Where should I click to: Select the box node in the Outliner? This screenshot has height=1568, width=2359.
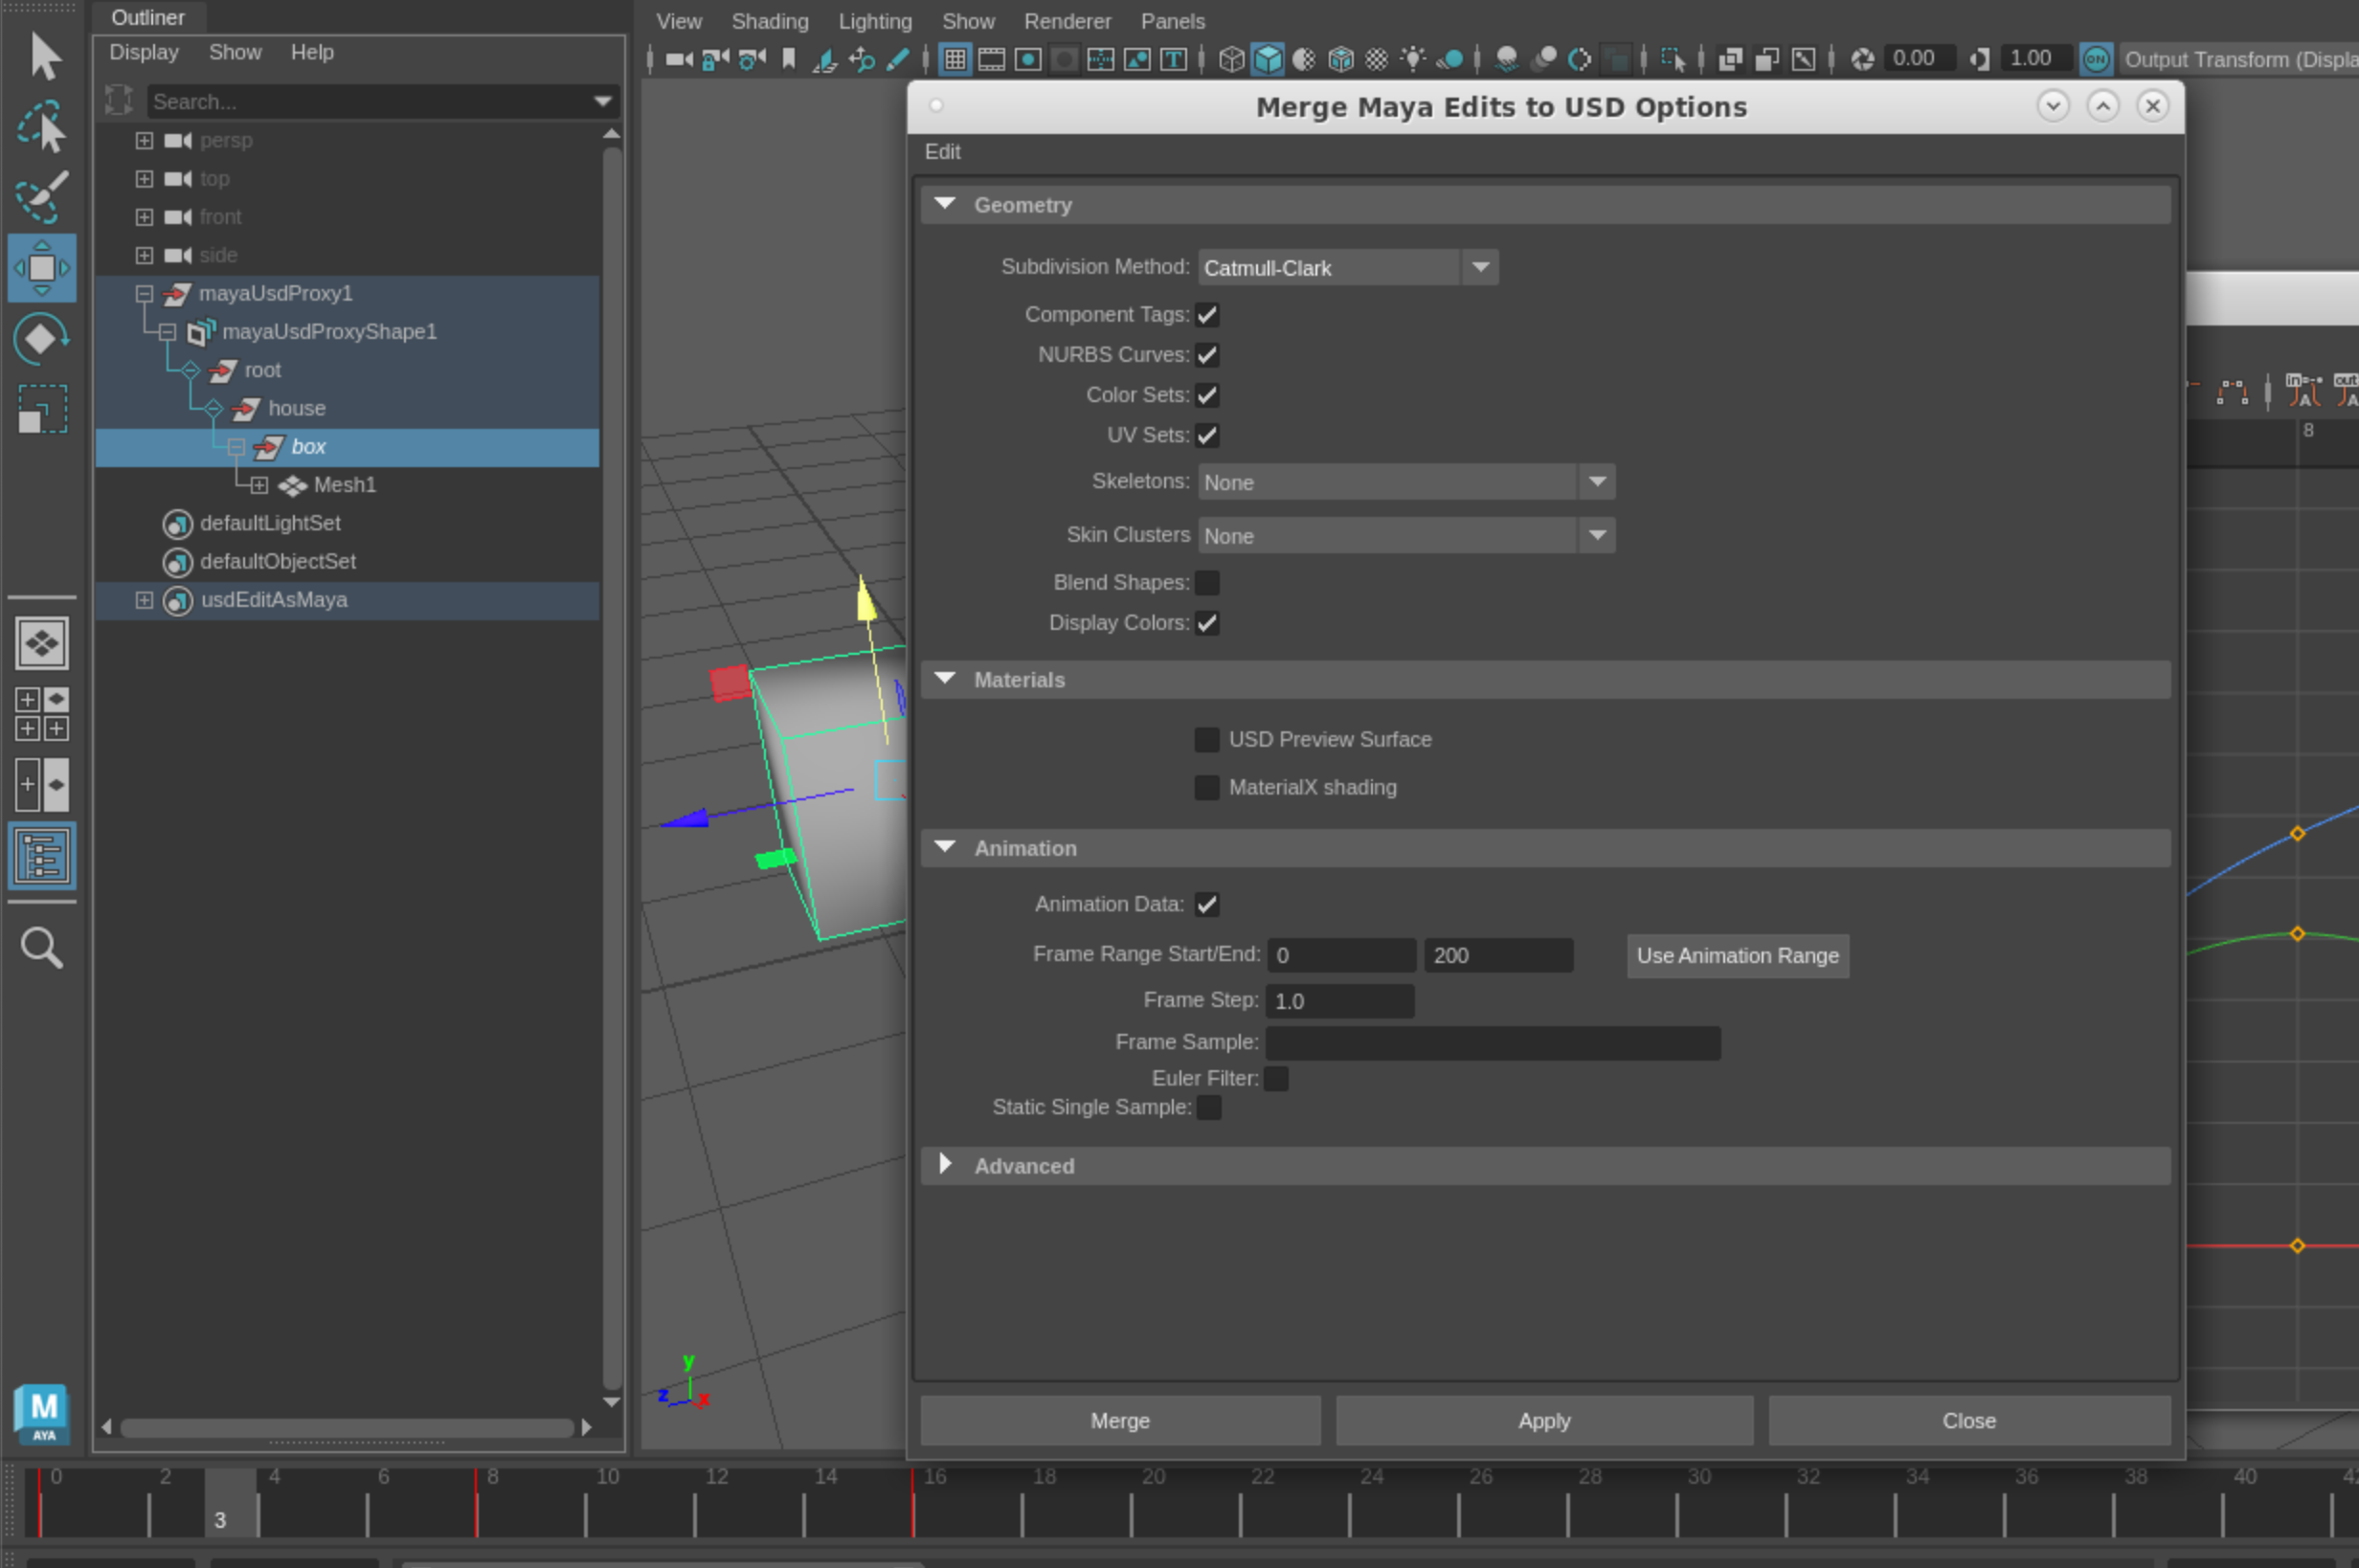tap(308, 447)
